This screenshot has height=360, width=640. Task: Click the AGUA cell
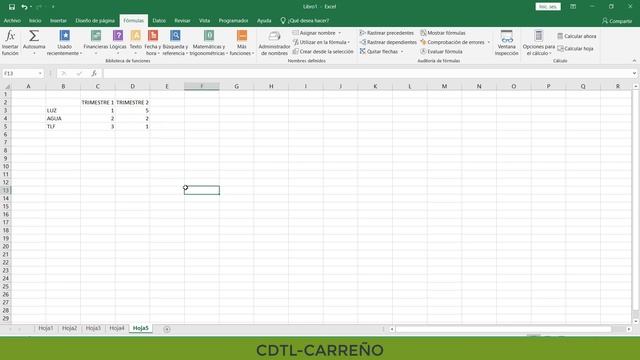(63, 118)
